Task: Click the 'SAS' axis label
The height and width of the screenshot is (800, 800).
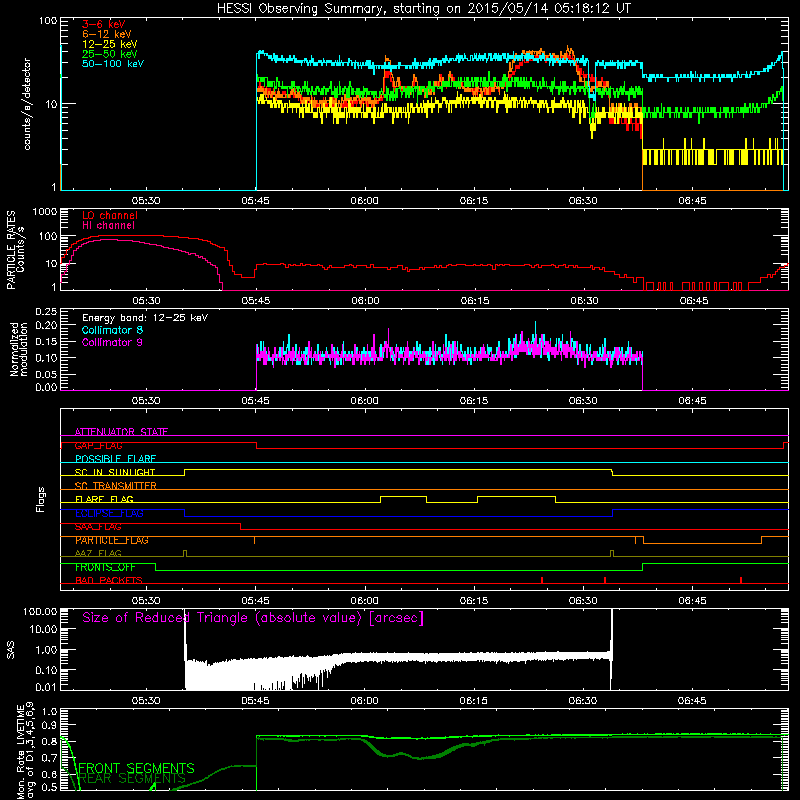Action: 10,650
